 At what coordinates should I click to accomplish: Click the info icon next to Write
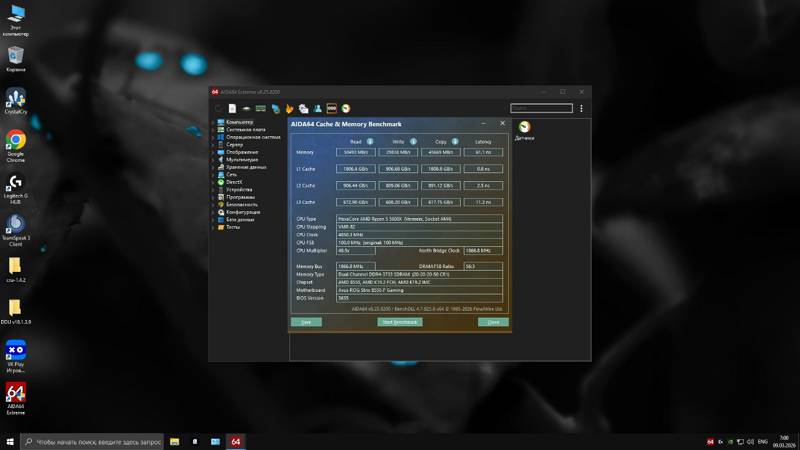[413, 141]
